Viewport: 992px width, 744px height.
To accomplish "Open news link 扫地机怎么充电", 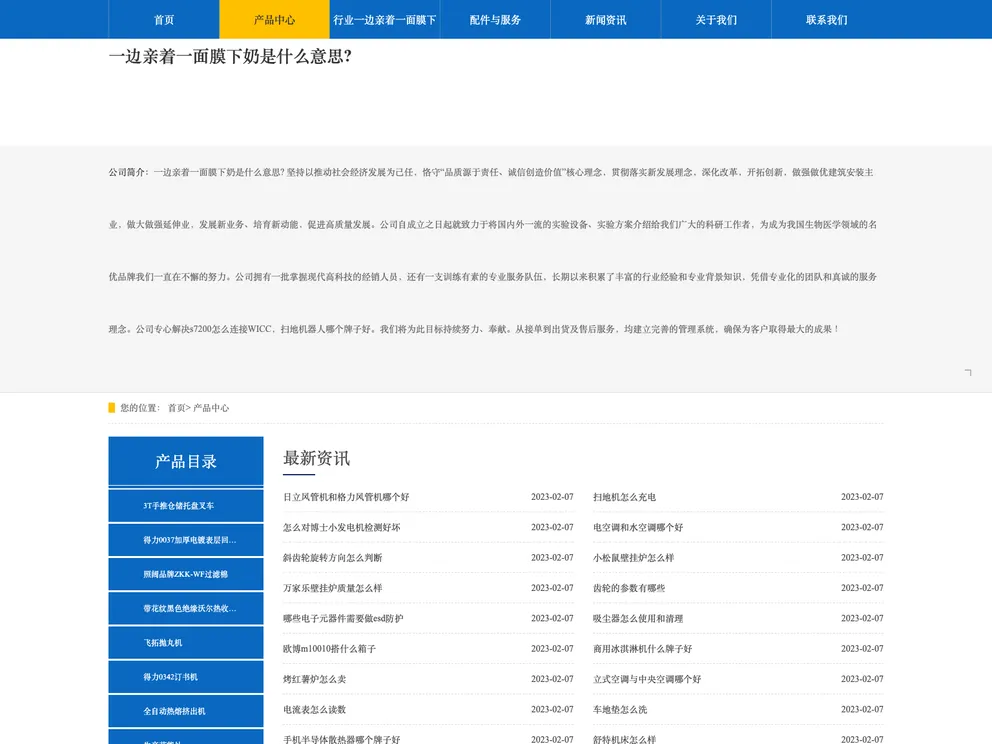I will (624, 497).
